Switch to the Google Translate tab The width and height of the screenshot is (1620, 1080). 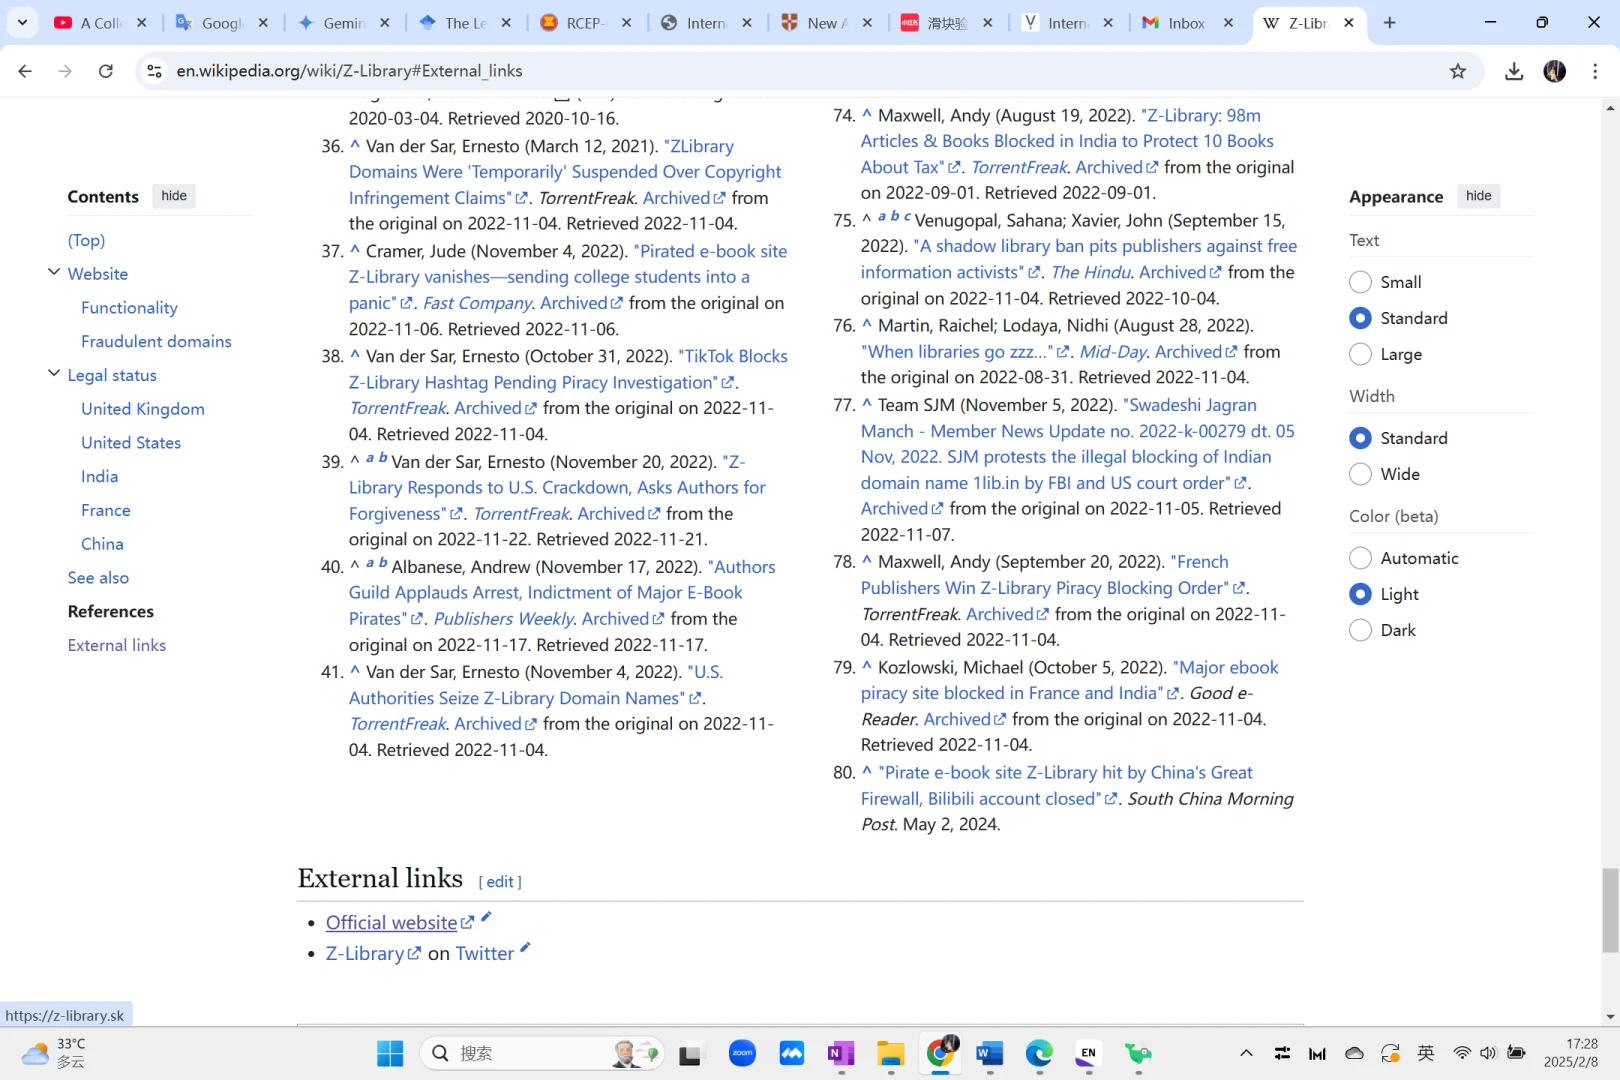click(x=221, y=22)
